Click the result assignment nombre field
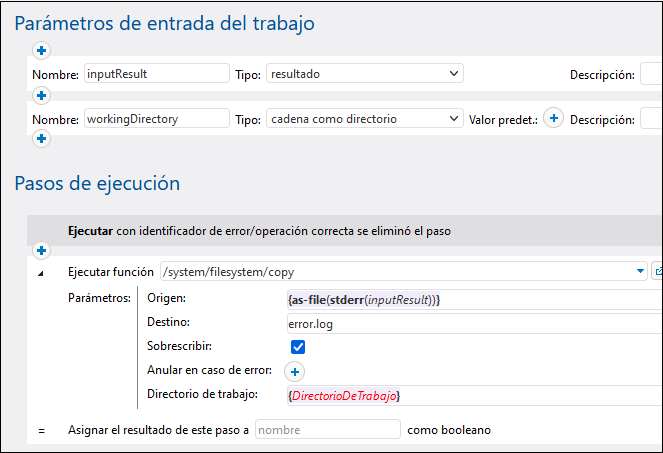The width and height of the screenshot is (663, 453). pyautogui.click(x=328, y=430)
